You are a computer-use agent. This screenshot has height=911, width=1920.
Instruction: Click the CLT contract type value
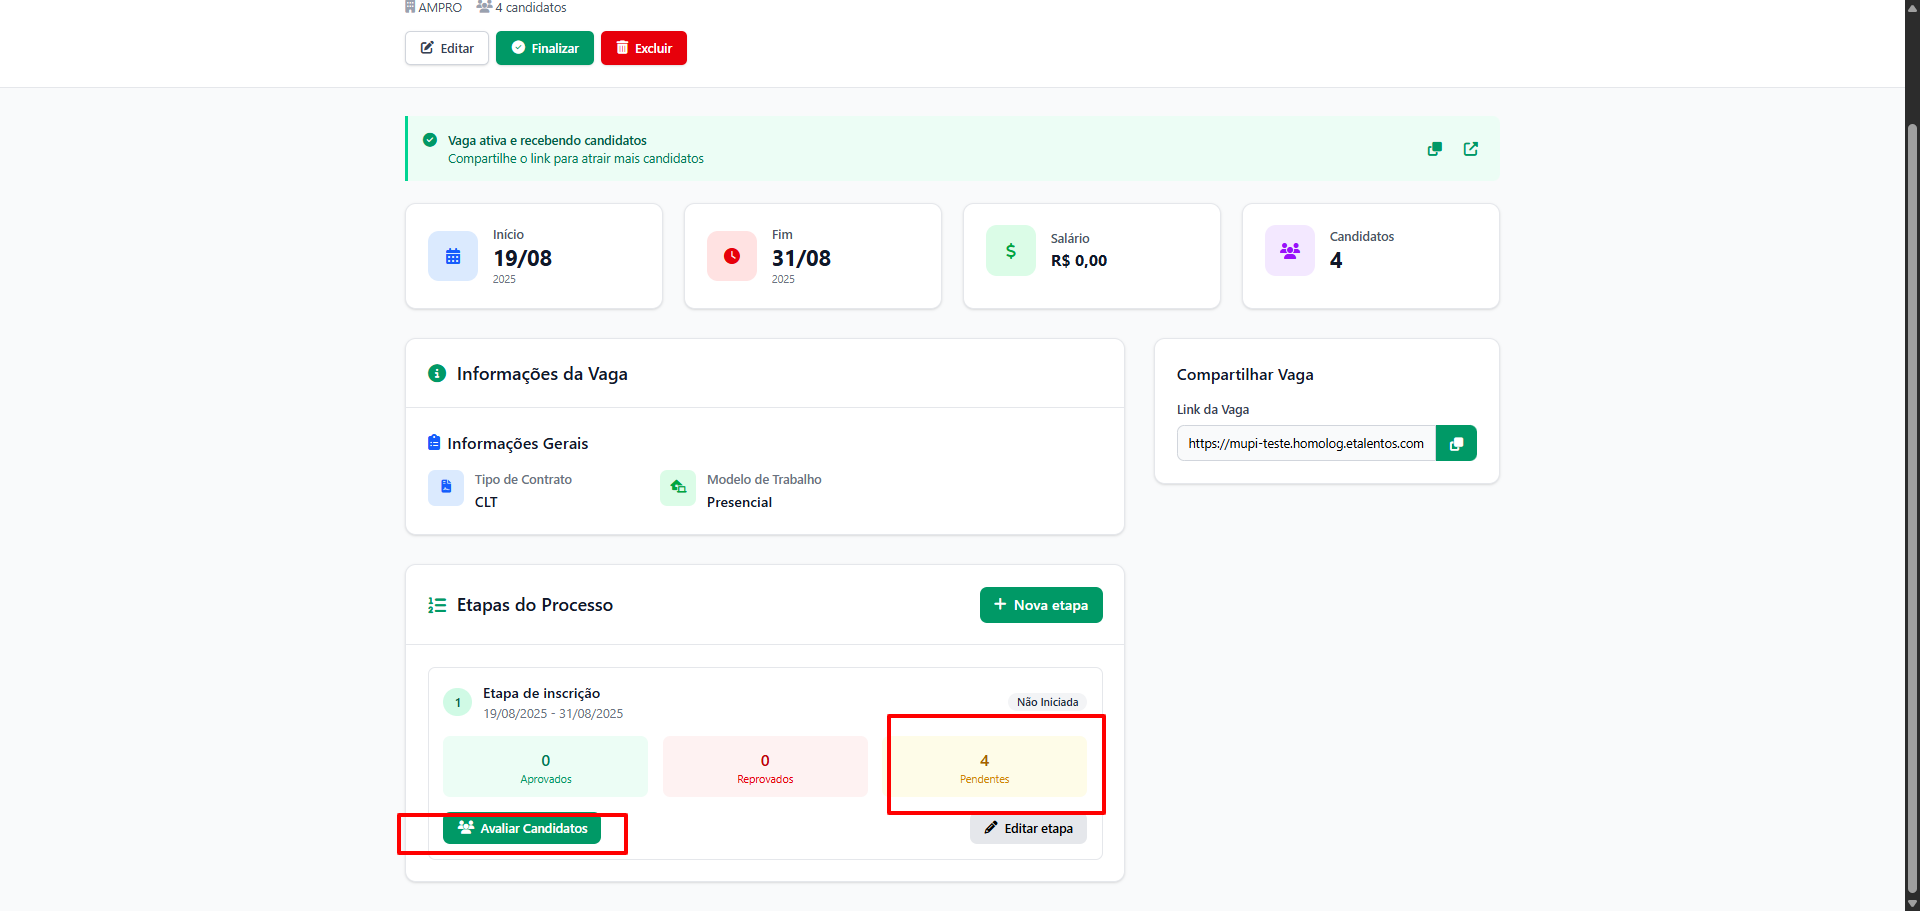coord(486,502)
